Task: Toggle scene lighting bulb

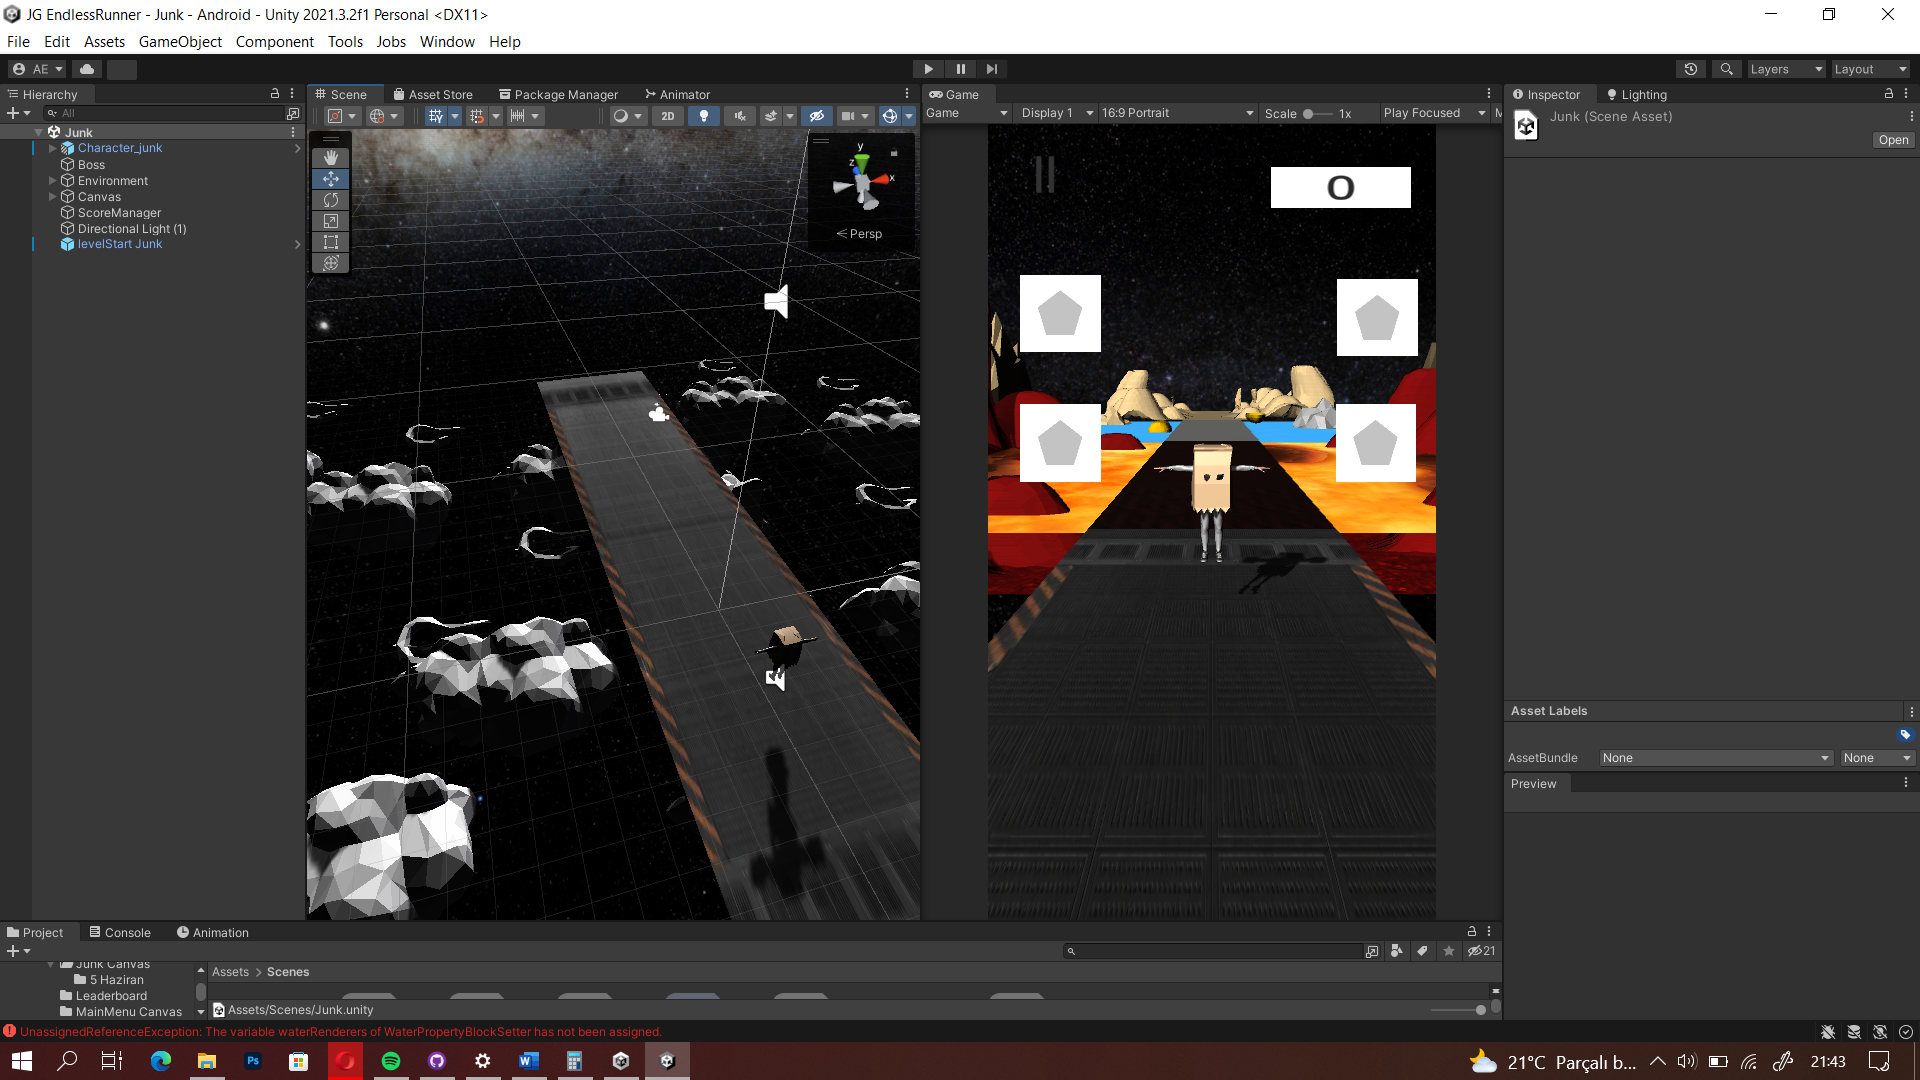Action: (704, 116)
